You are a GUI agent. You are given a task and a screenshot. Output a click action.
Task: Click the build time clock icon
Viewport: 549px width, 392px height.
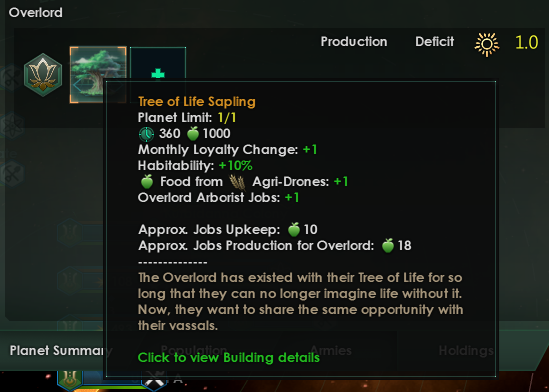pyautogui.click(x=146, y=134)
